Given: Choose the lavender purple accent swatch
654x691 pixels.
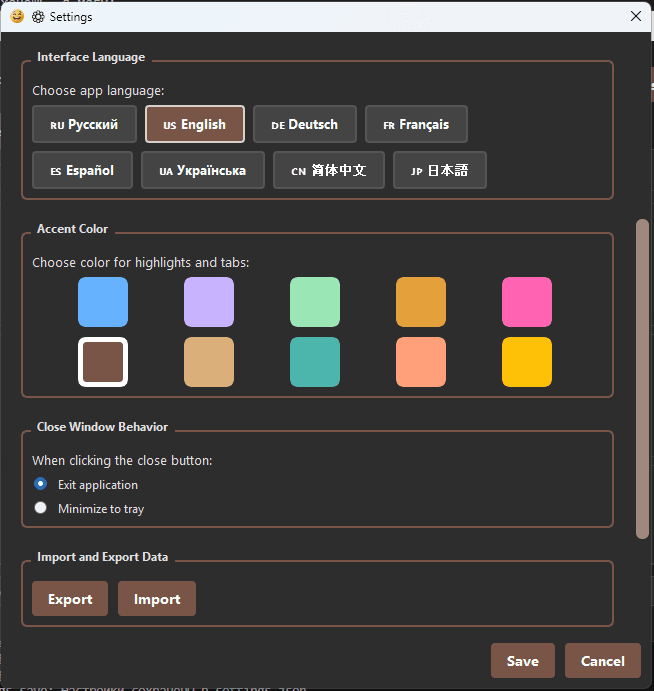Looking at the screenshot, I should 209,302.
